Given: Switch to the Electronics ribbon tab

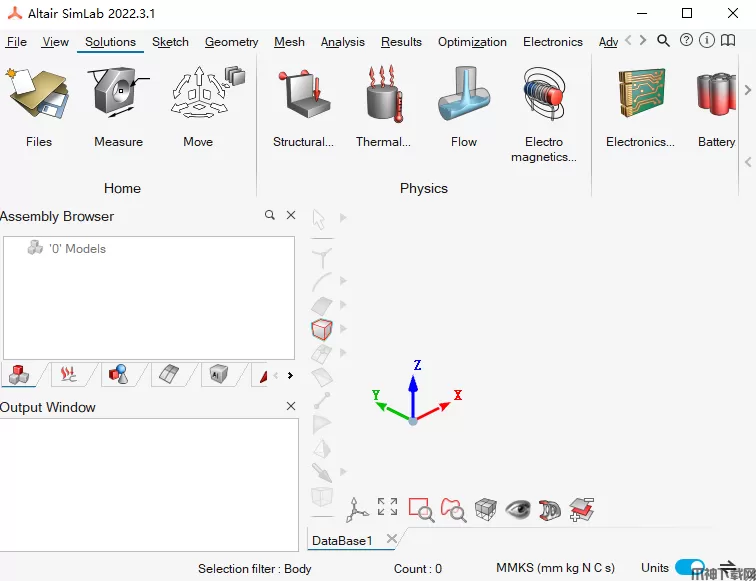Looking at the screenshot, I should (x=553, y=42).
